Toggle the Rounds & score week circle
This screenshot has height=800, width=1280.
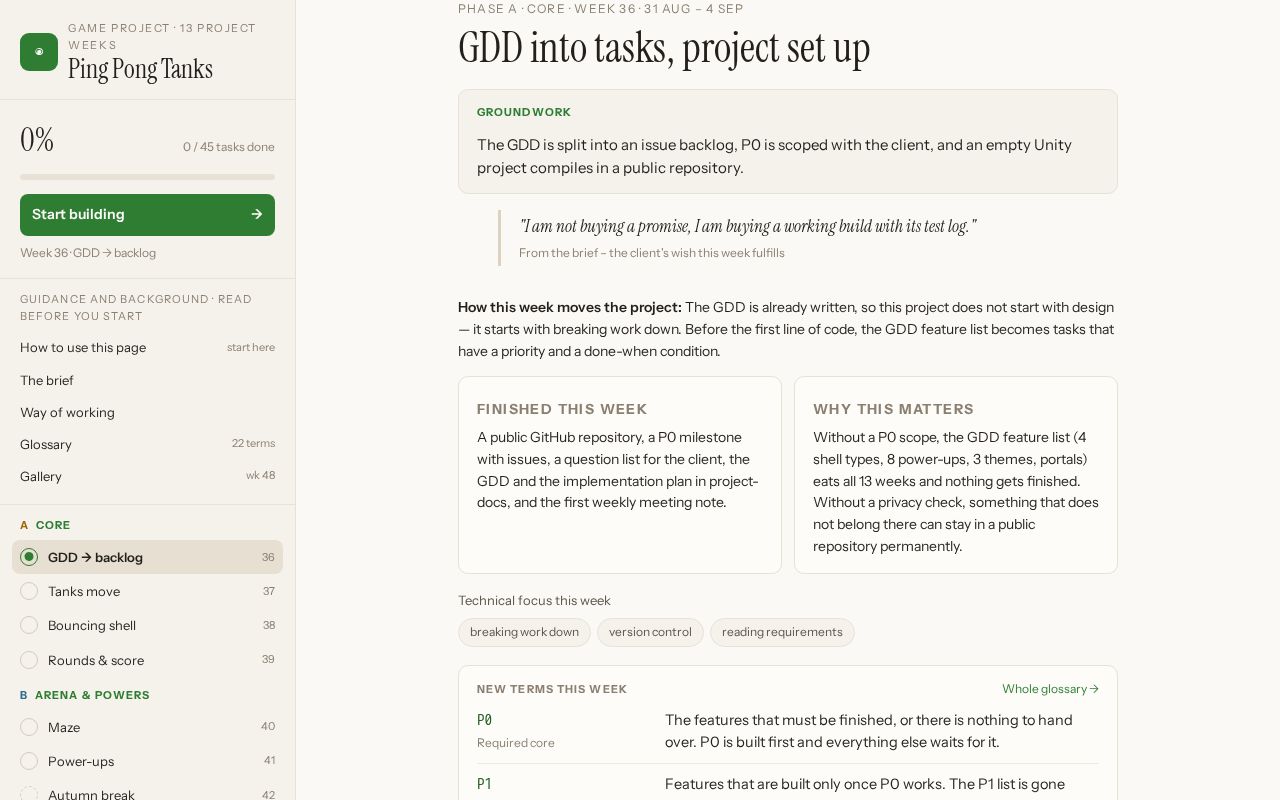coord(29,660)
